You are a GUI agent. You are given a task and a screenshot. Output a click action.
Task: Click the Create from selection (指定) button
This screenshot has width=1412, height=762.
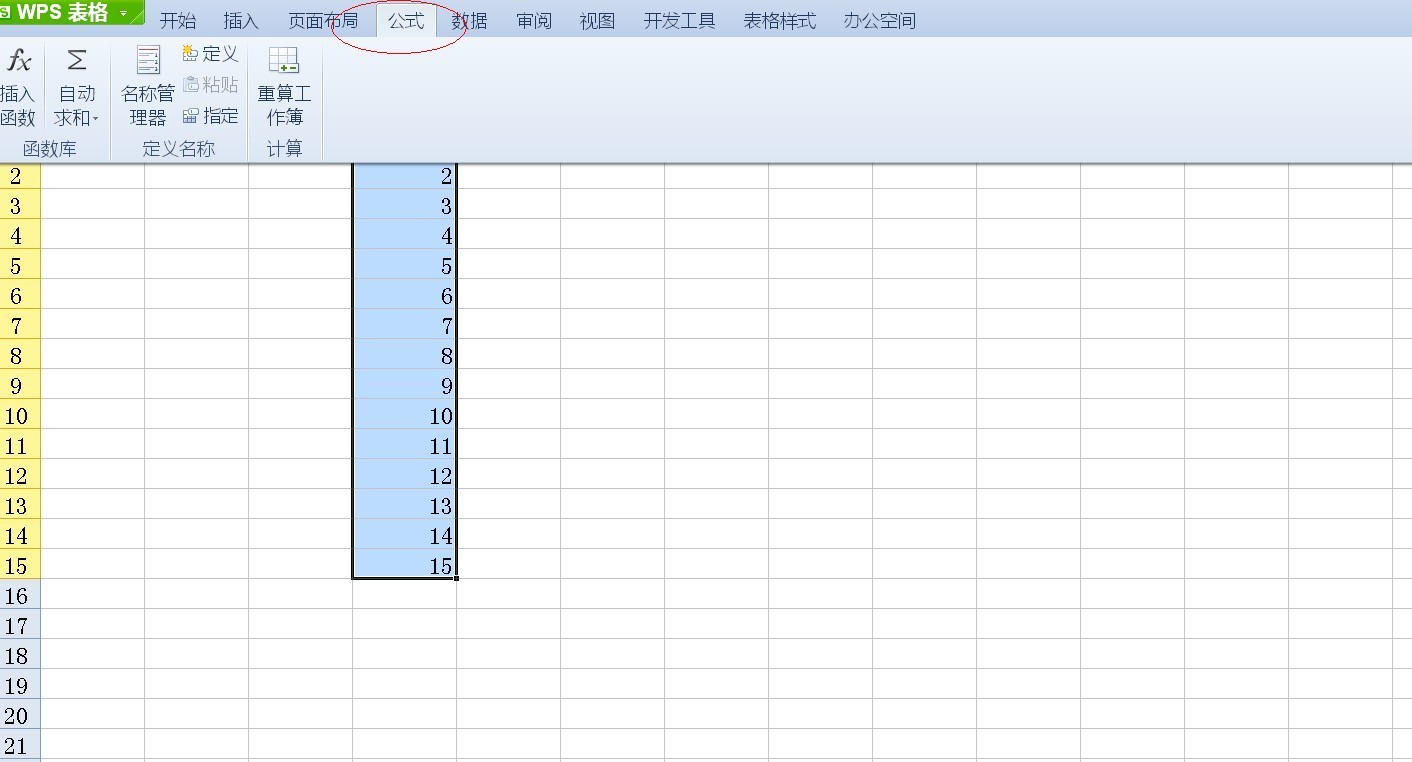pyautogui.click(x=211, y=116)
